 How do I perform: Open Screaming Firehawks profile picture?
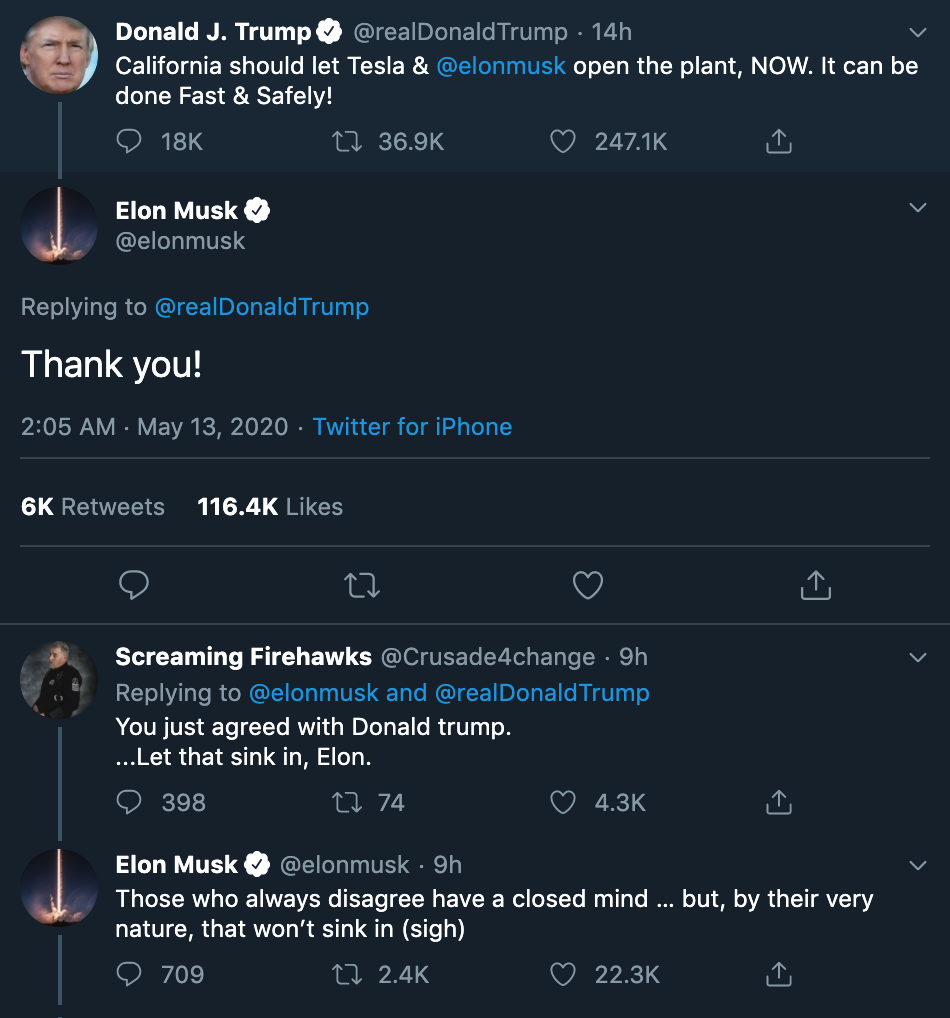(59, 680)
